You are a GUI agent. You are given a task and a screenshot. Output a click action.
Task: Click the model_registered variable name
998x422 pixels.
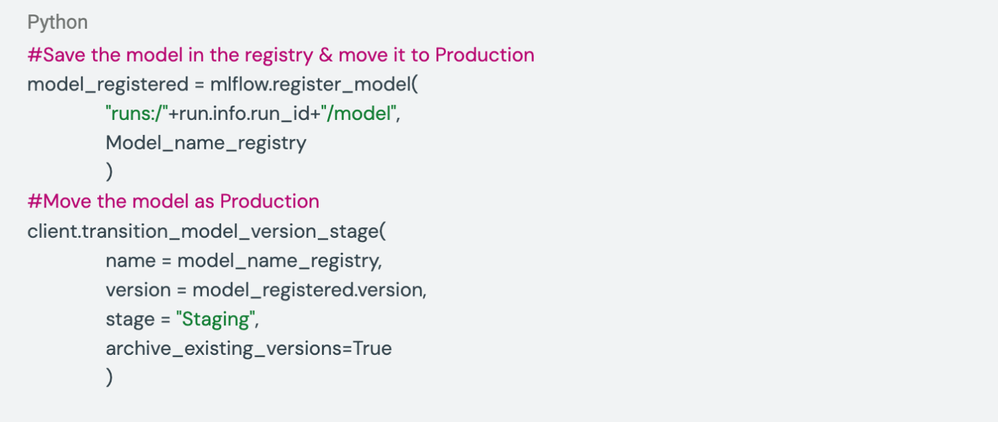coord(108,85)
